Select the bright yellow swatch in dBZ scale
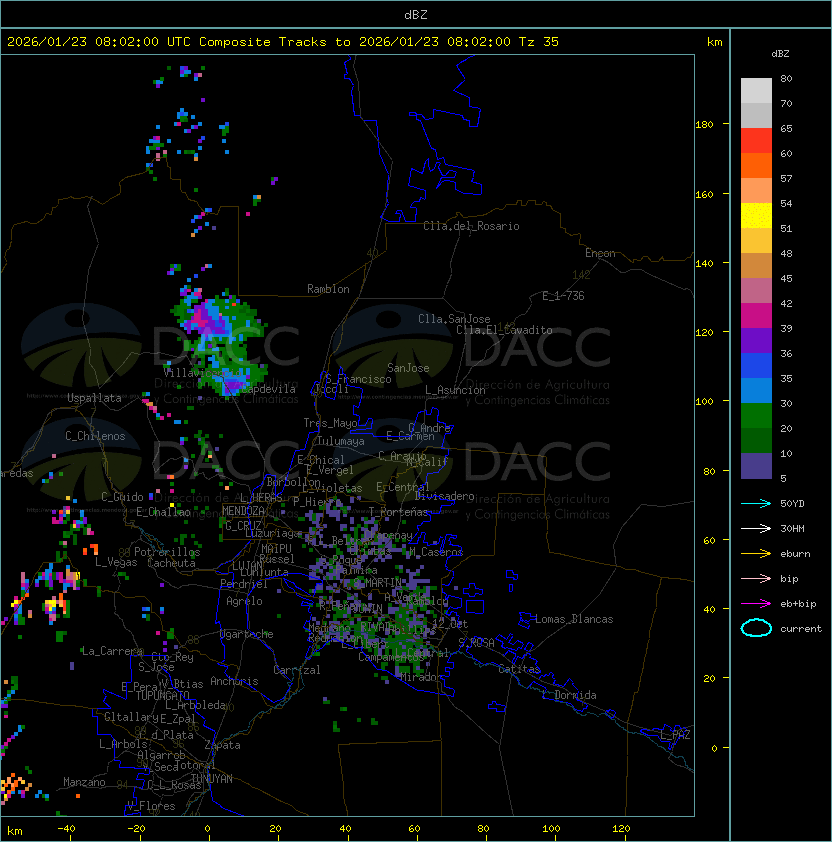This screenshot has height=842, width=832. point(756,216)
